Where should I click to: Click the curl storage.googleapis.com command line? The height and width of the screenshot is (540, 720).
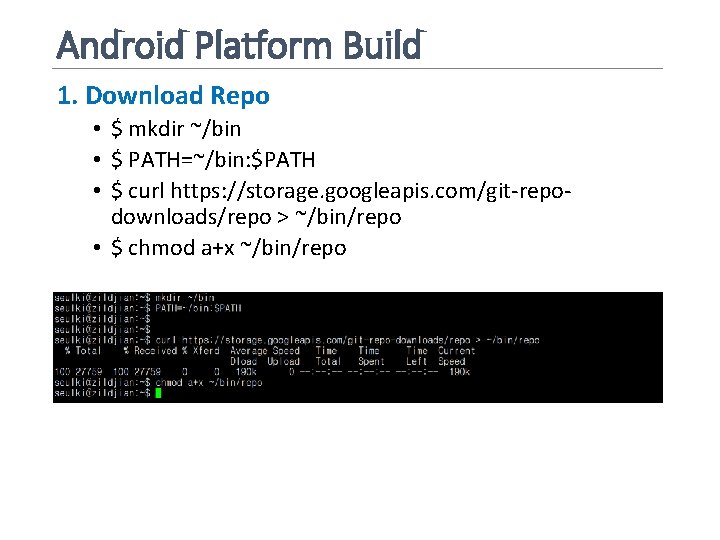pyautogui.click(x=341, y=191)
